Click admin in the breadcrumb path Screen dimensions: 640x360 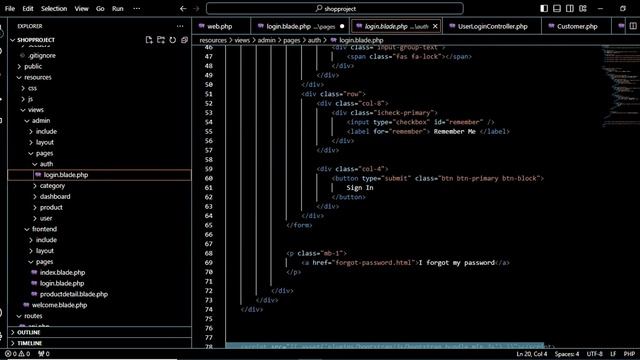coord(267,40)
